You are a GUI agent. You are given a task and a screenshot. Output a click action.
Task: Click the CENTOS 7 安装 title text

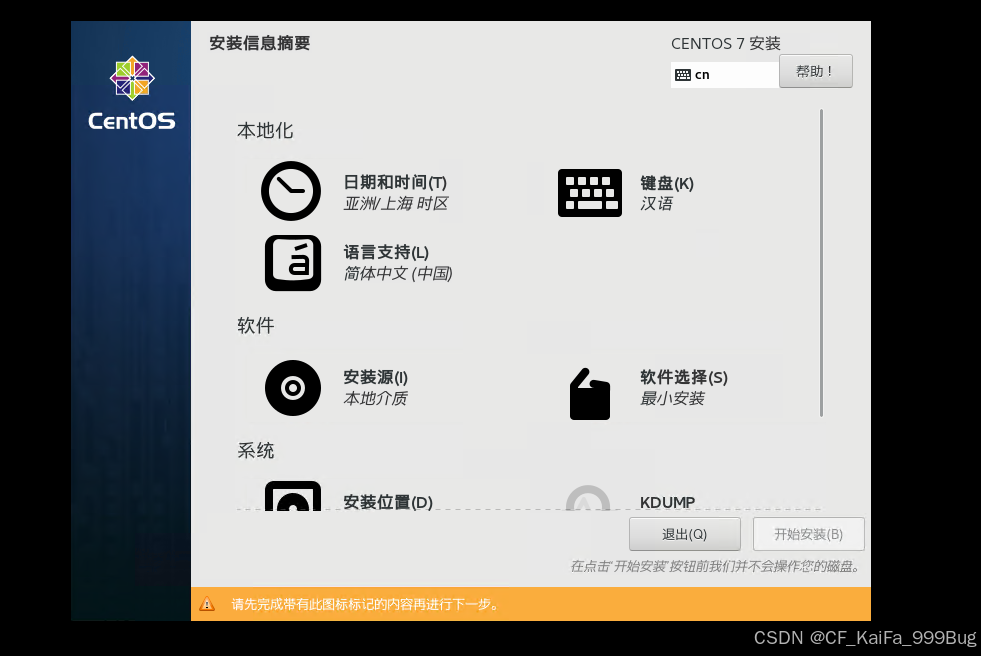point(726,44)
